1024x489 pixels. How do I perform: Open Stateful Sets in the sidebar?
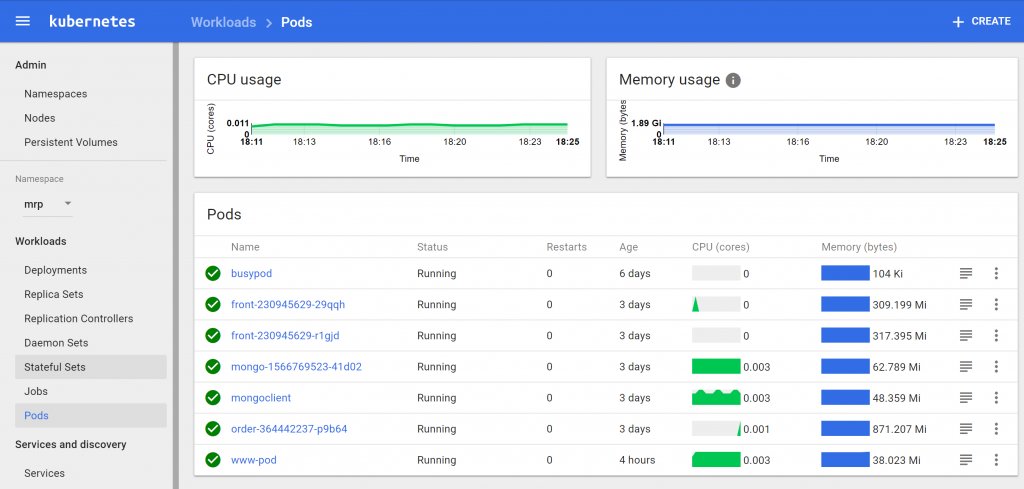[x=91, y=367]
